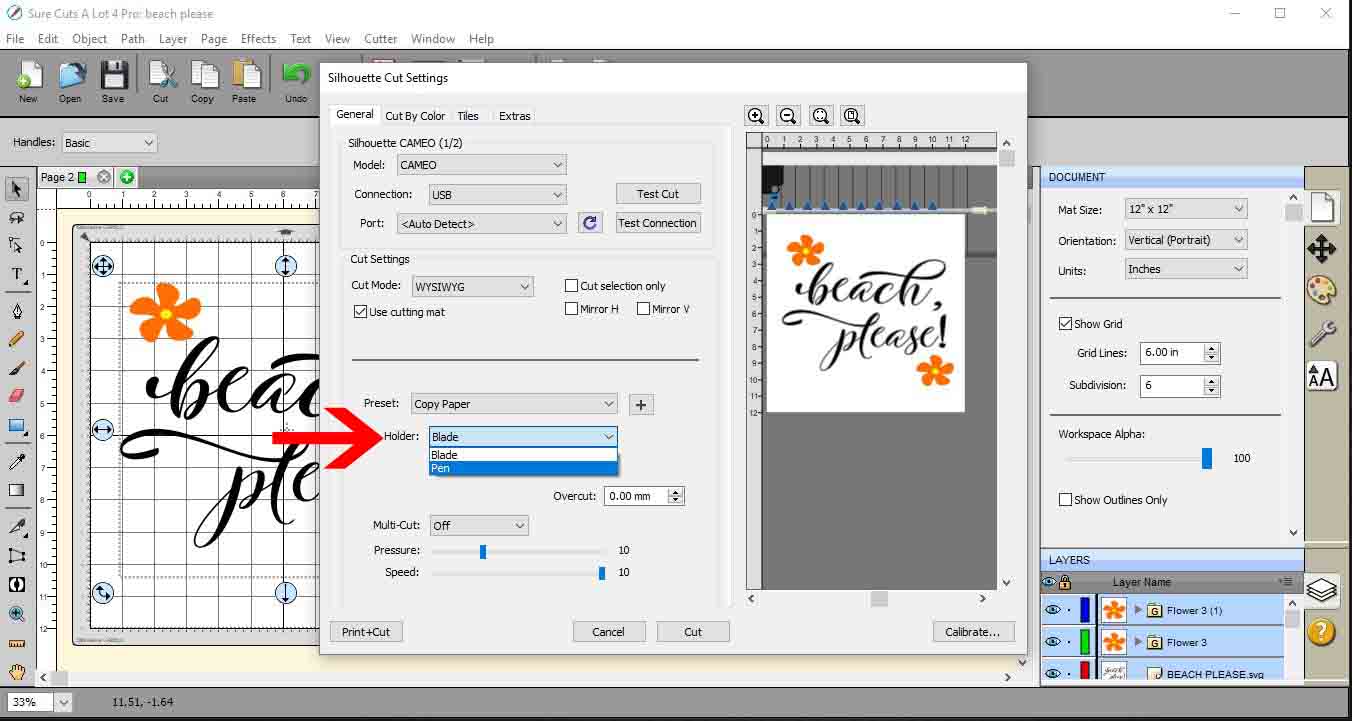The height and width of the screenshot is (721, 1352).
Task: Open the Mat Size dropdown
Action: (1185, 209)
